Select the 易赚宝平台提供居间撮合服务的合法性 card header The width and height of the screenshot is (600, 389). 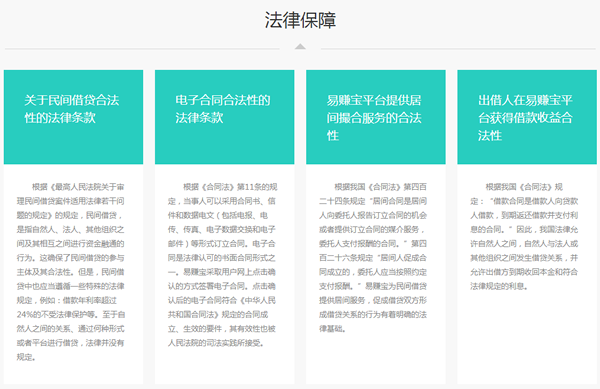coord(376,117)
